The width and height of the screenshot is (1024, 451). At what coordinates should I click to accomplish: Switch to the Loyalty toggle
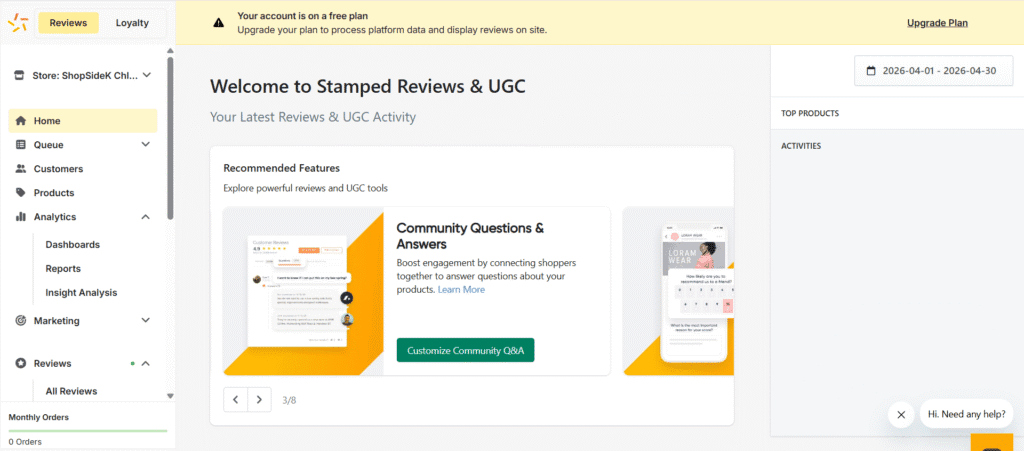click(132, 23)
